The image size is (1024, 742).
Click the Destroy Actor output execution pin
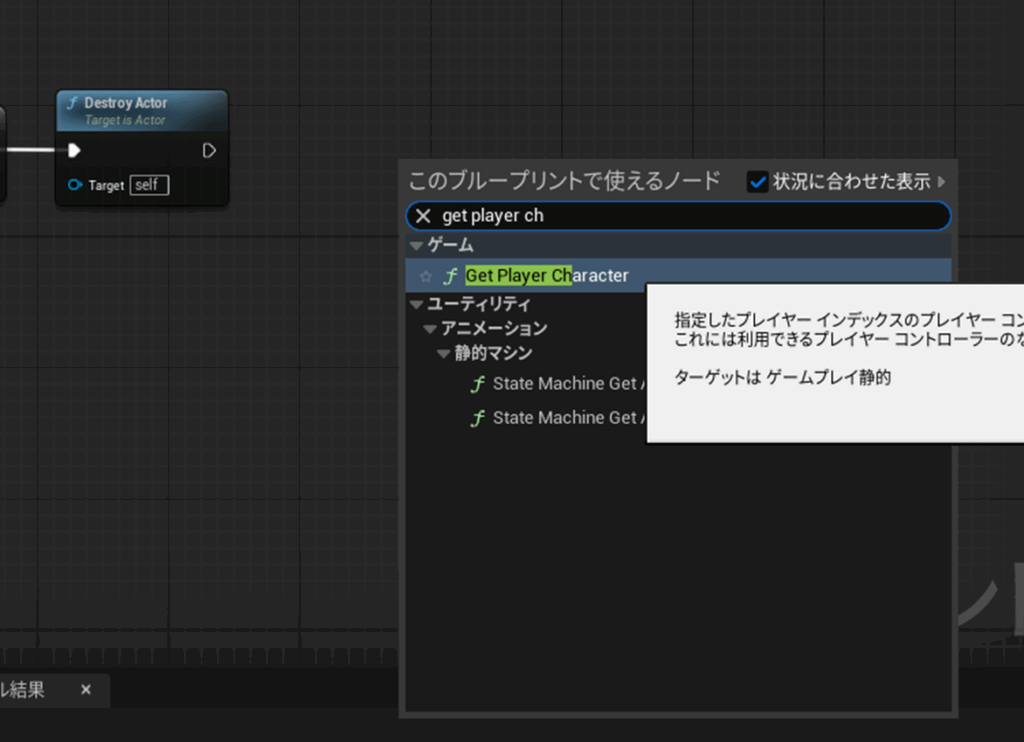tap(209, 151)
